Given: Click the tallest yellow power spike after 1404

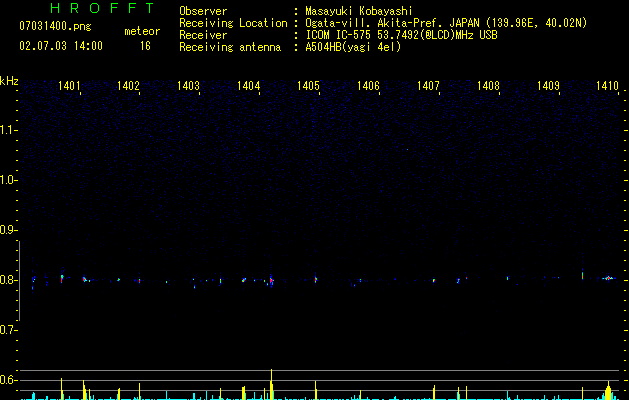Looking at the screenshot, I should pyautogui.click(x=272, y=384).
